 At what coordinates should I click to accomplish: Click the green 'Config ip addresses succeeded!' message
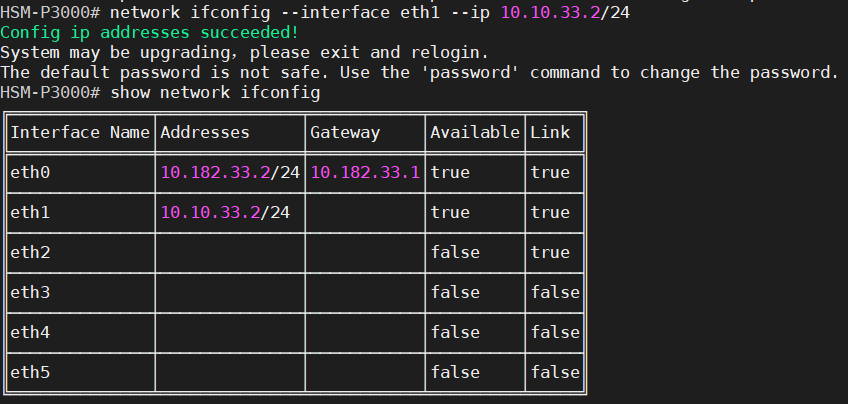point(150,32)
